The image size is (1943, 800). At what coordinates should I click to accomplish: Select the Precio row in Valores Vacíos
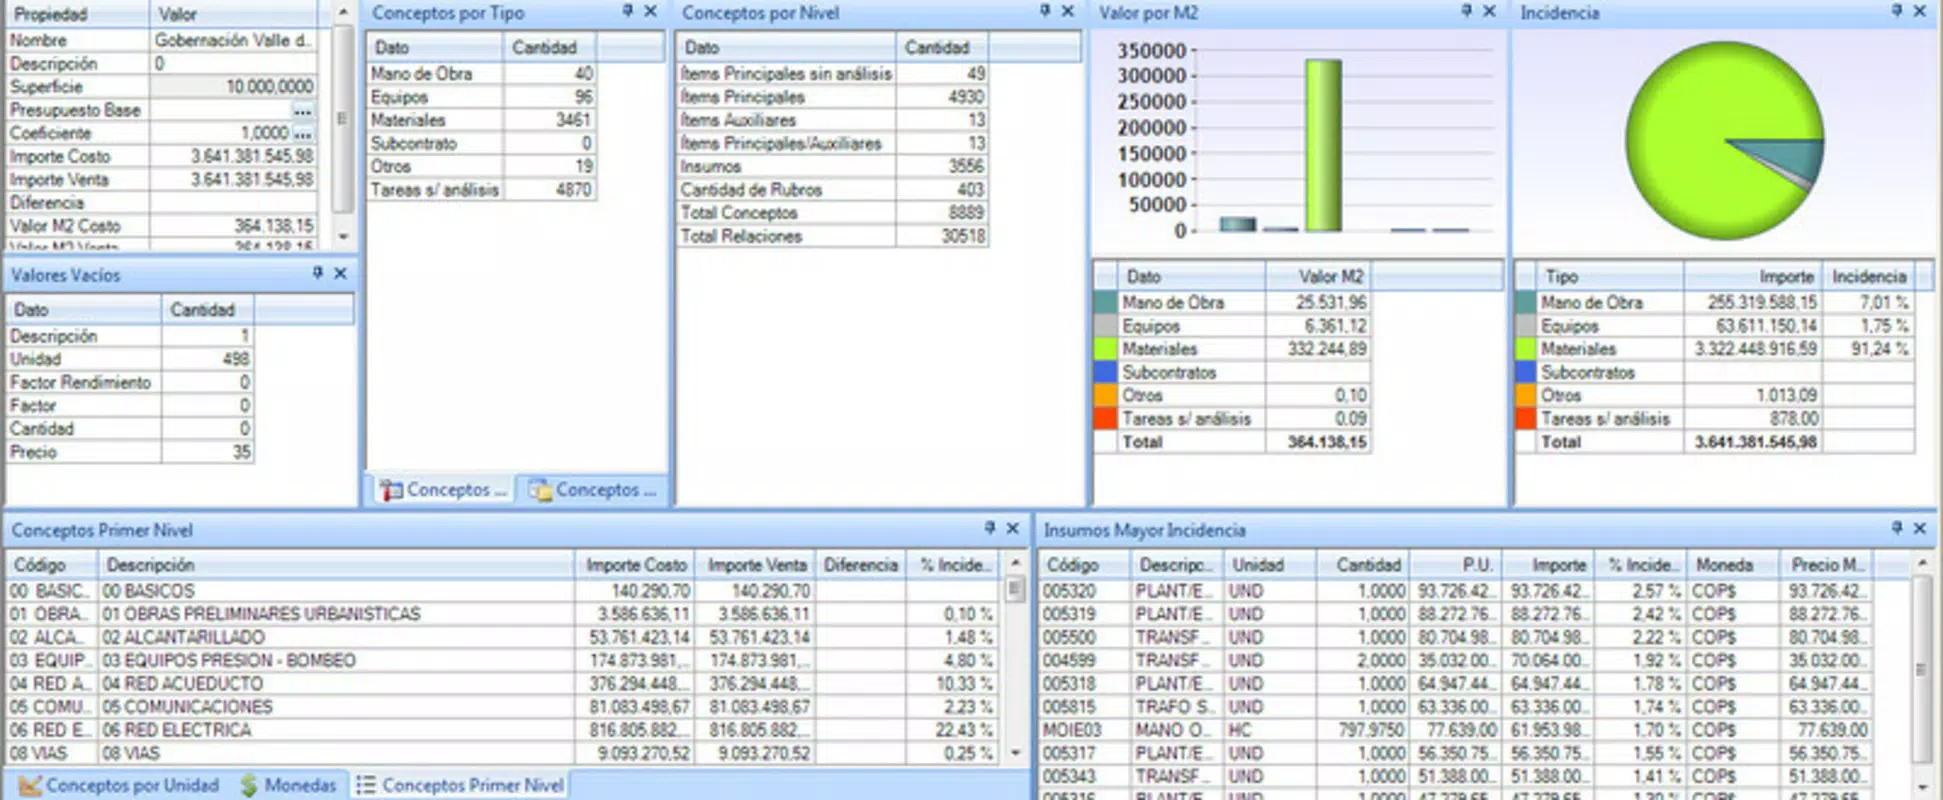(130, 452)
